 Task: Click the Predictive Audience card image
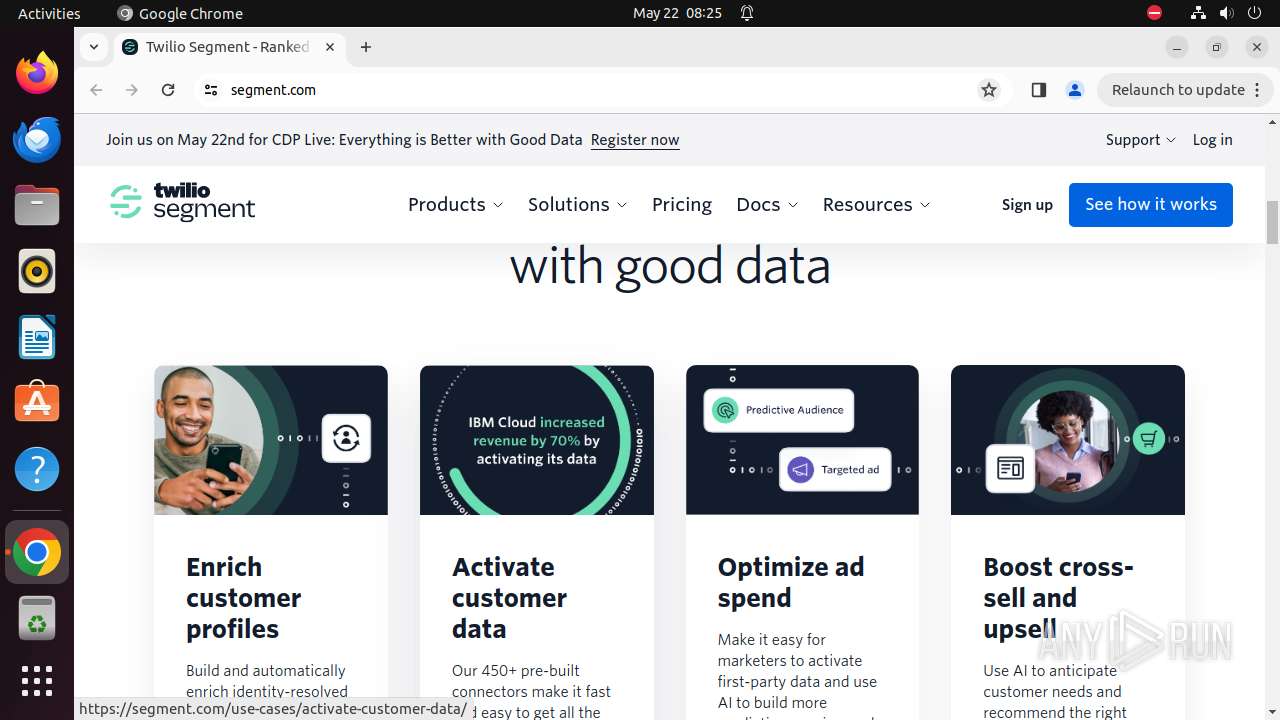pos(802,440)
